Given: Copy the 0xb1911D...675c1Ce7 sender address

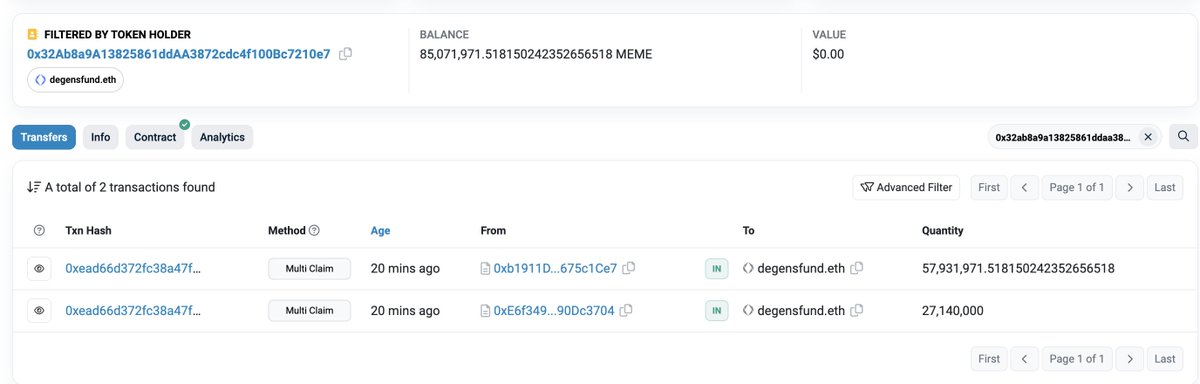Looking at the screenshot, I should tap(628, 268).
